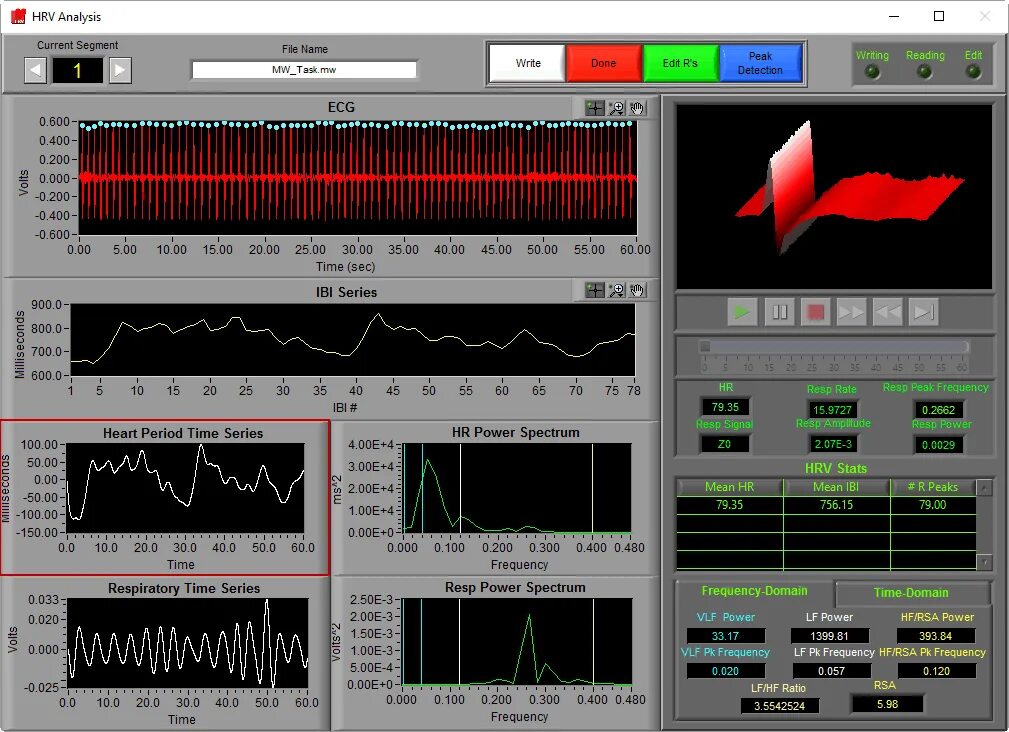Click # R Peaks column header

pyautogui.click(x=932, y=487)
